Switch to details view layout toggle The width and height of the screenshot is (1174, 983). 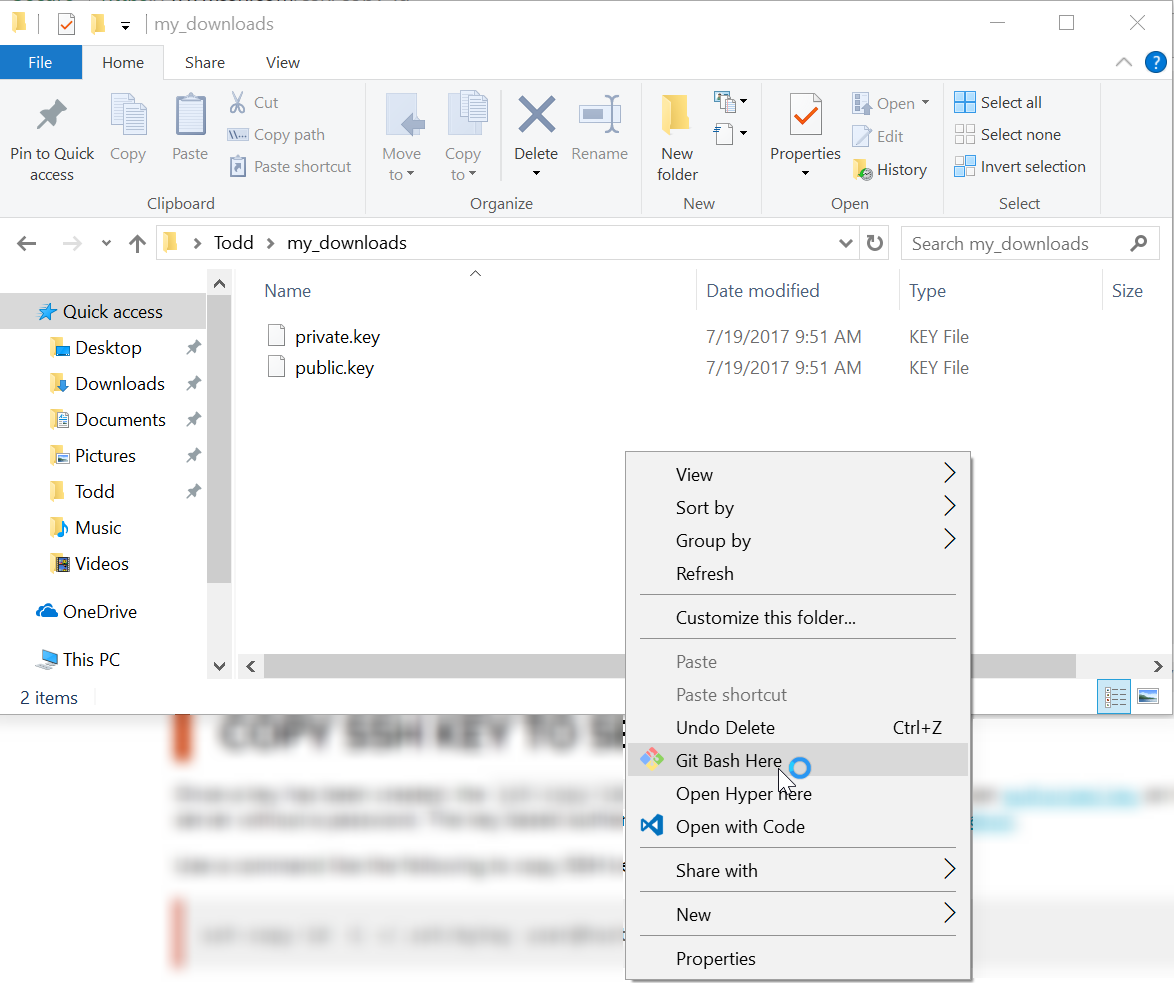[x=1114, y=697]
